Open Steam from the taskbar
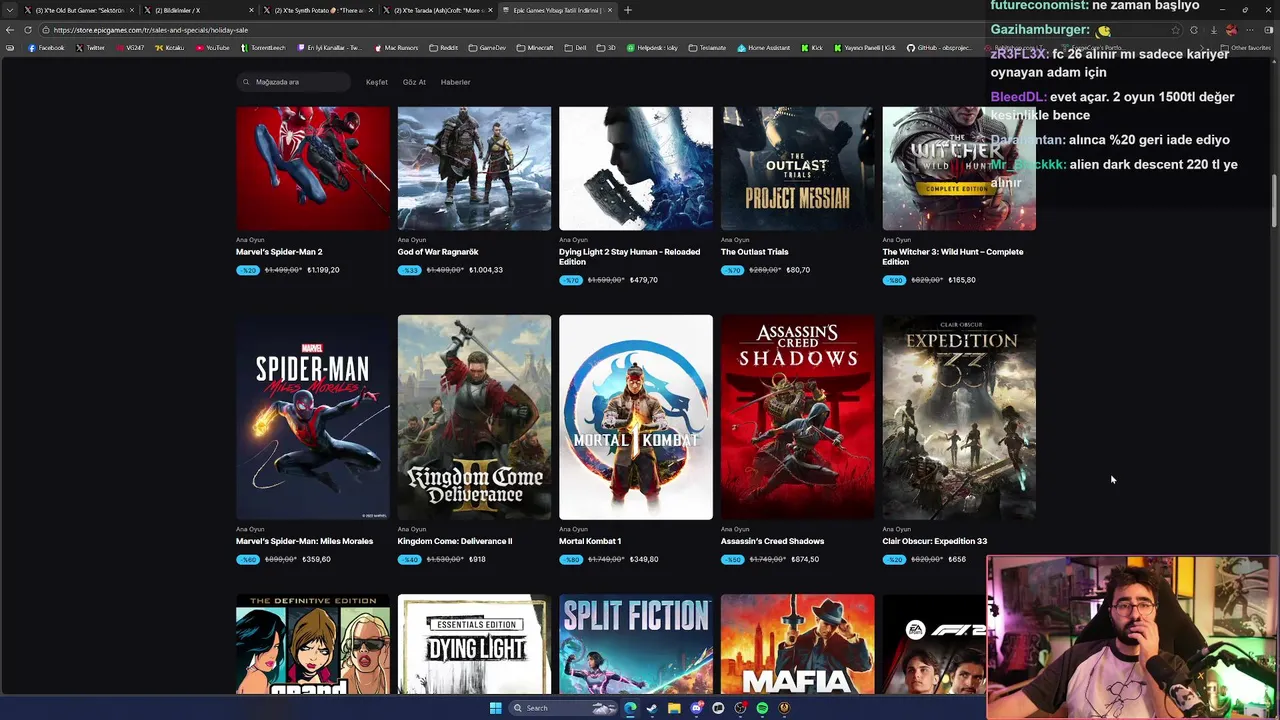This screenshot has height=720, width=1280. [x=652, y=708]
